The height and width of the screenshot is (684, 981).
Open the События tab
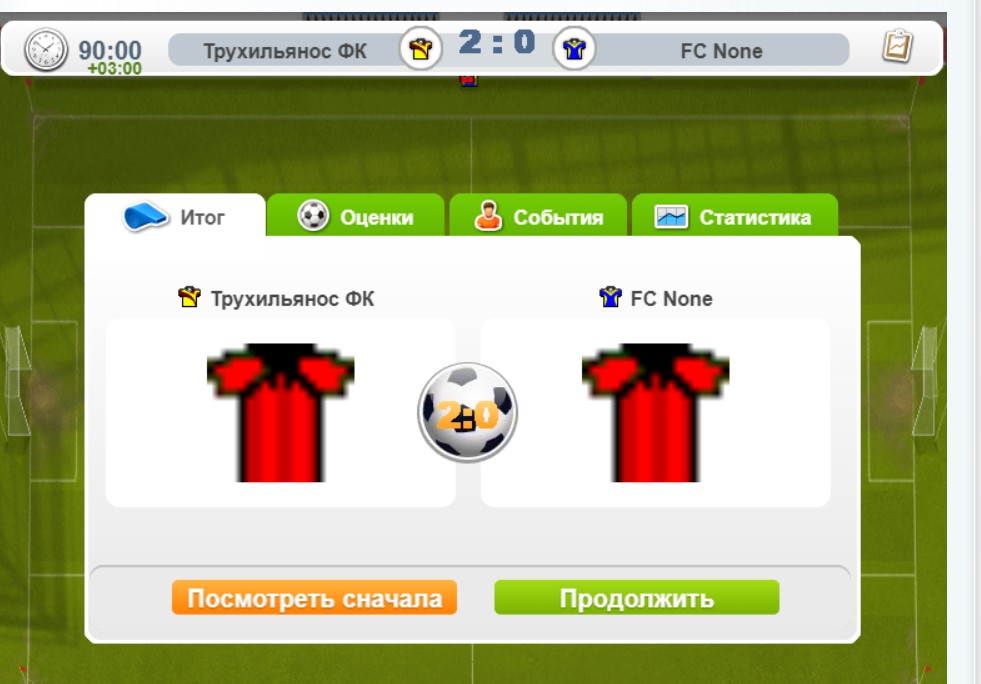pos(538,215)
